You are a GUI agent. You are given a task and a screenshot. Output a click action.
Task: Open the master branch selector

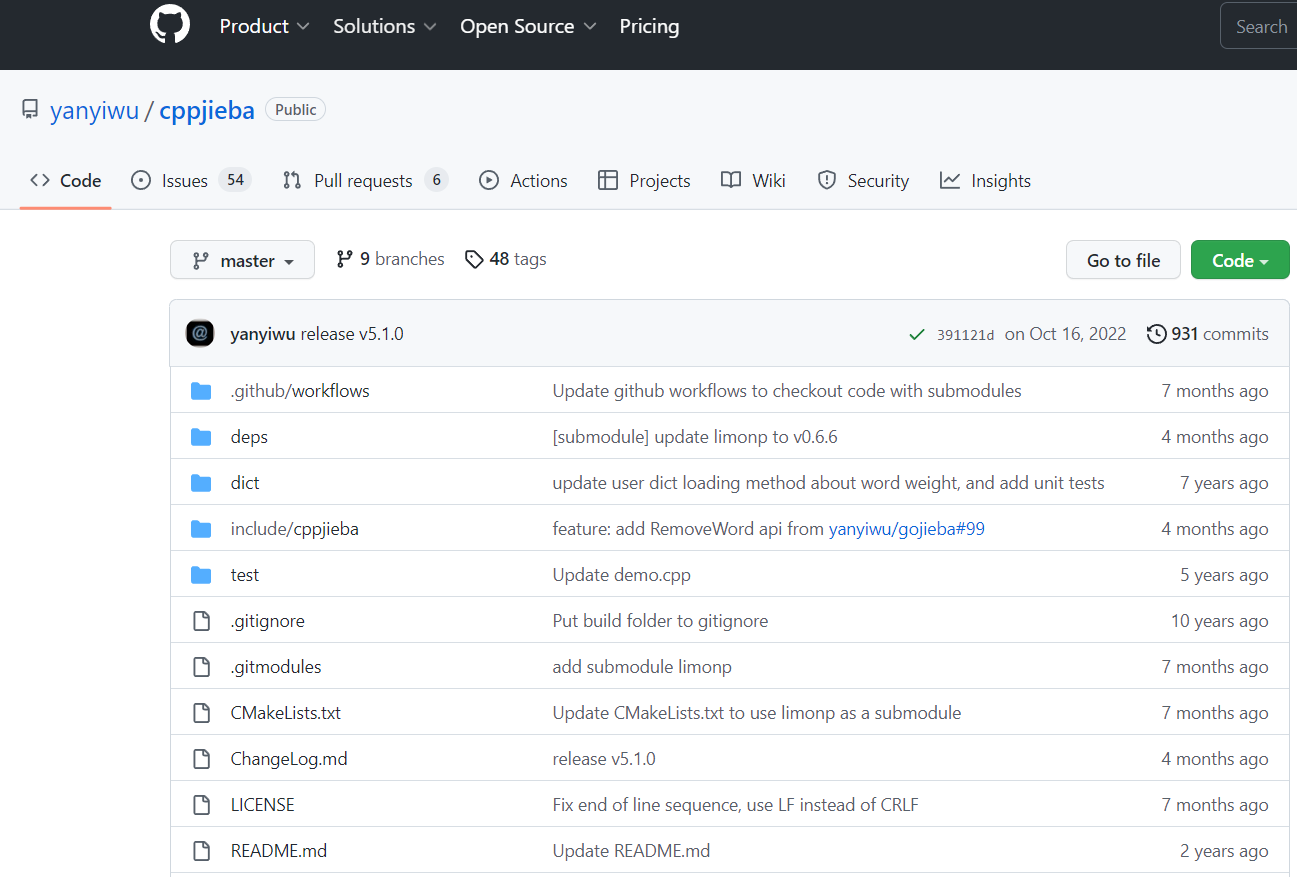click(242, 260)
